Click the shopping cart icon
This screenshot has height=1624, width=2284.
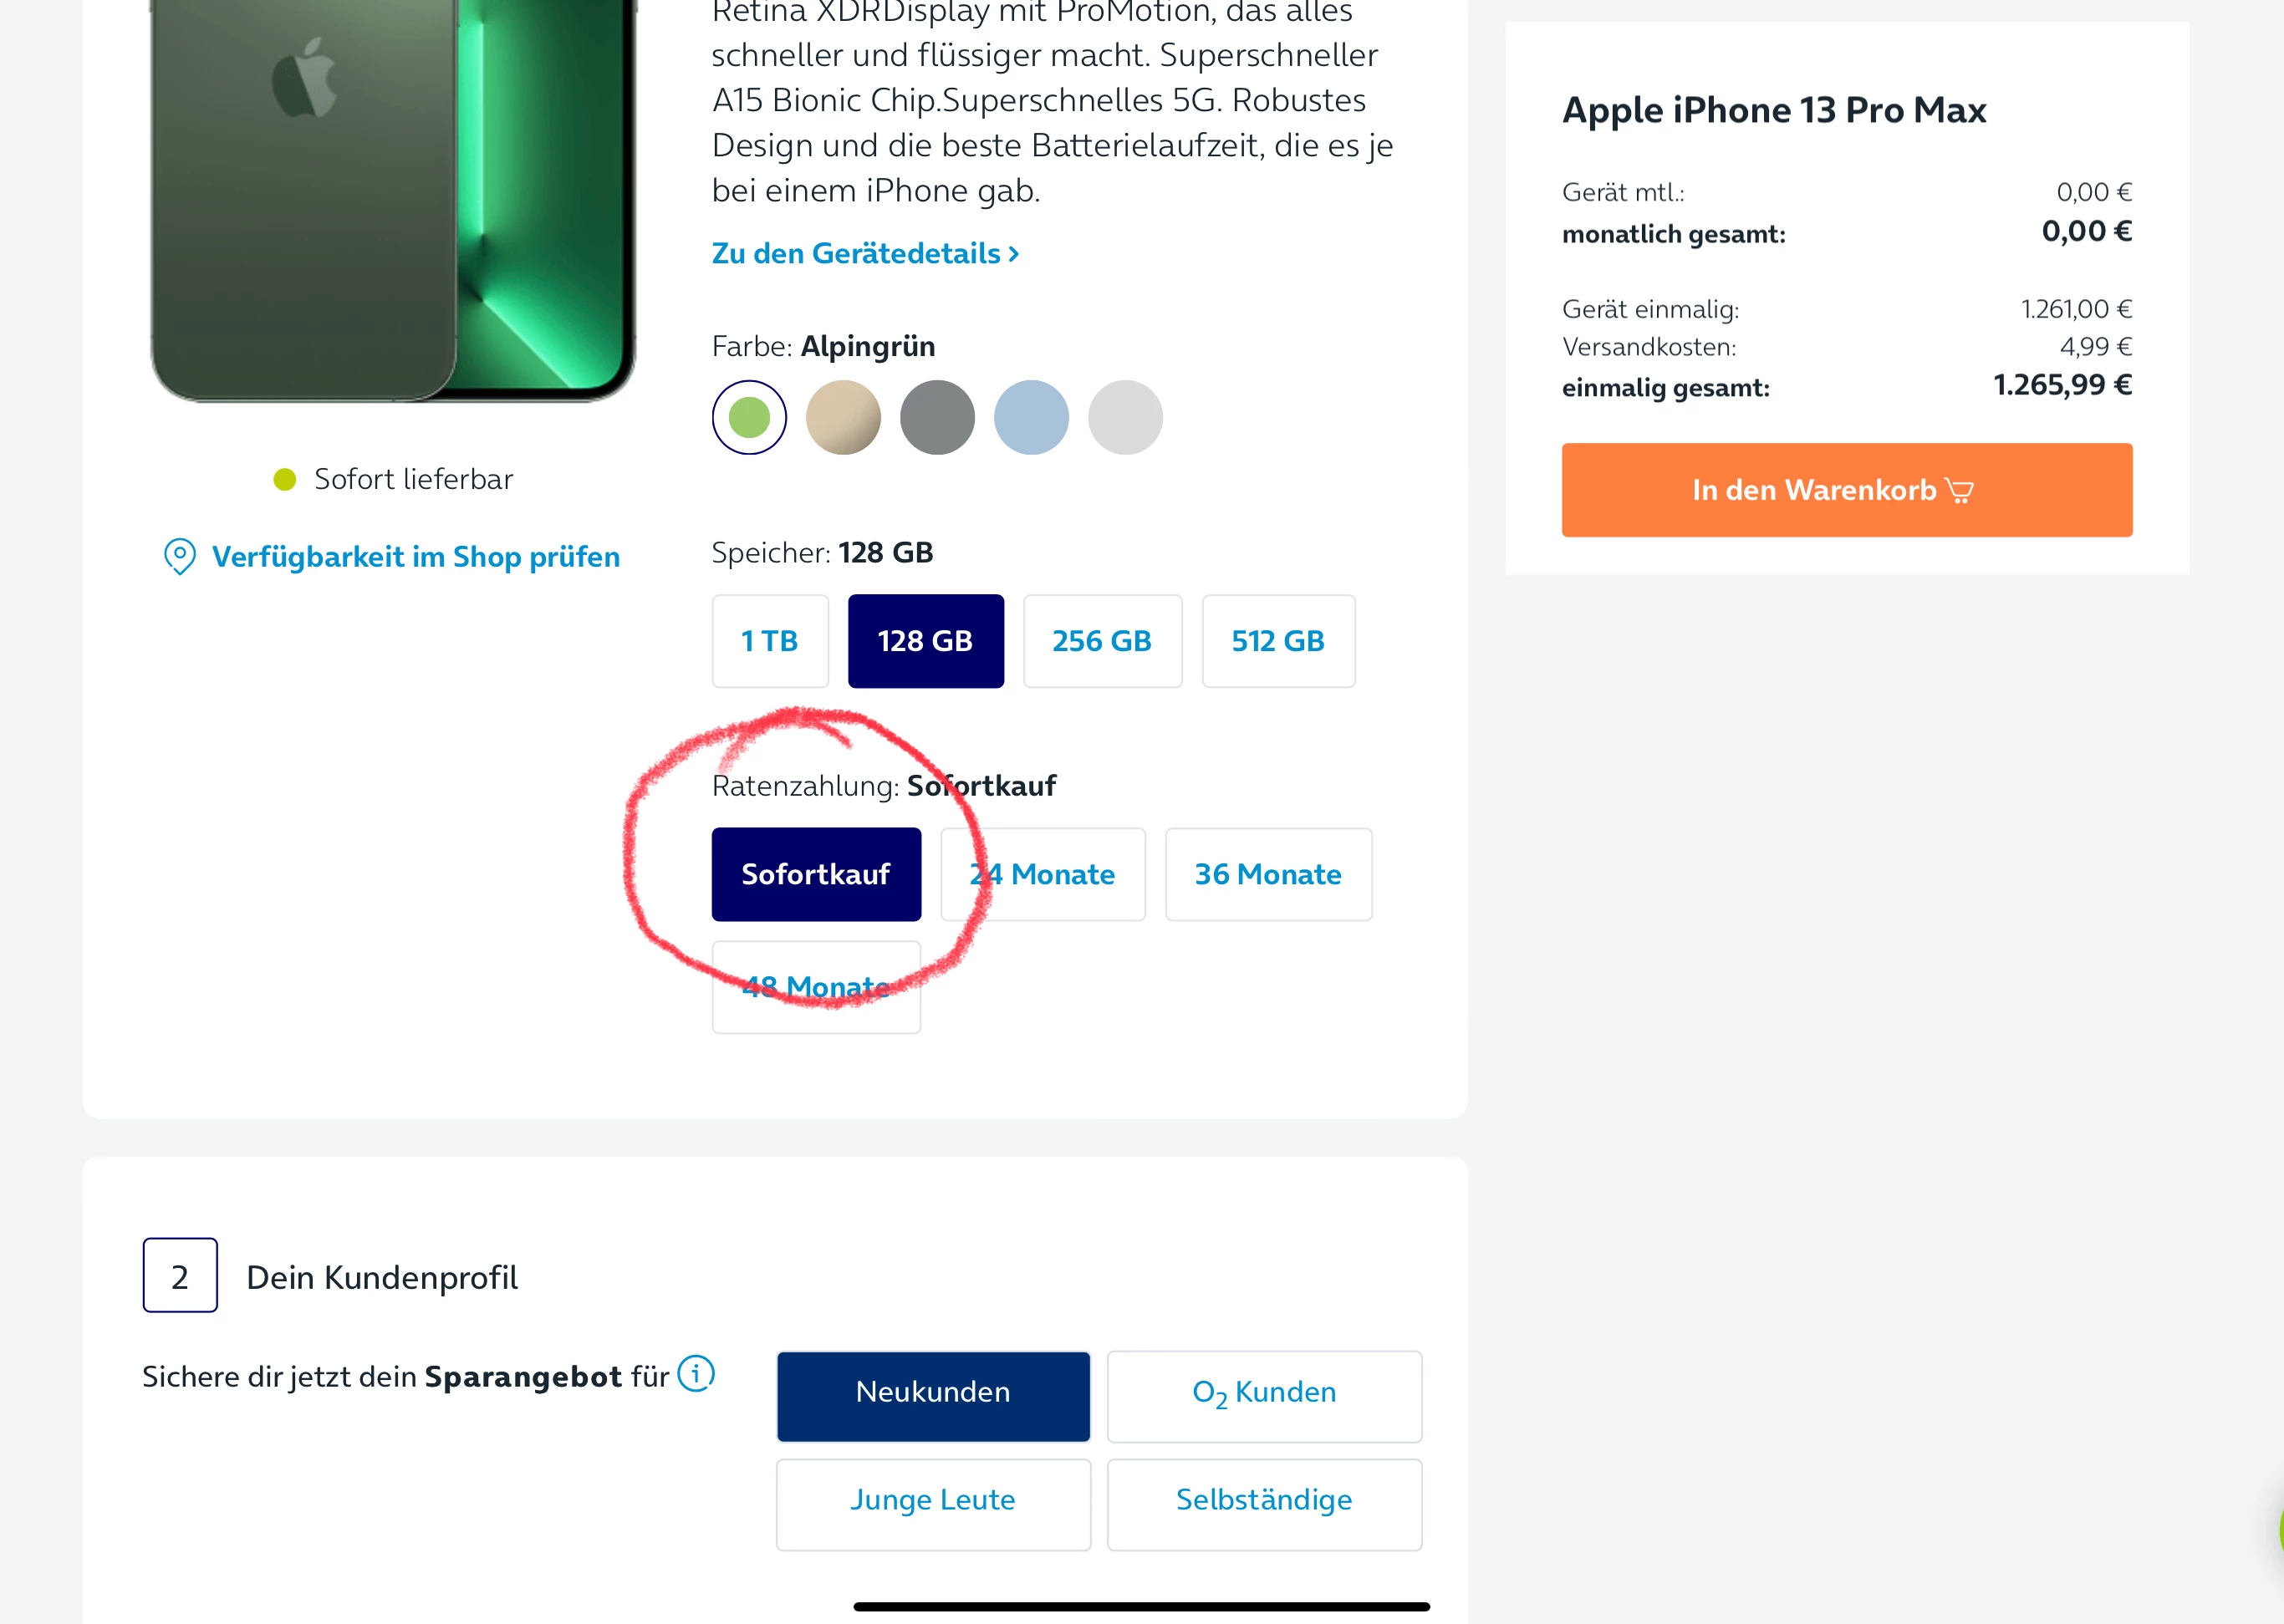pos(1960,490)
